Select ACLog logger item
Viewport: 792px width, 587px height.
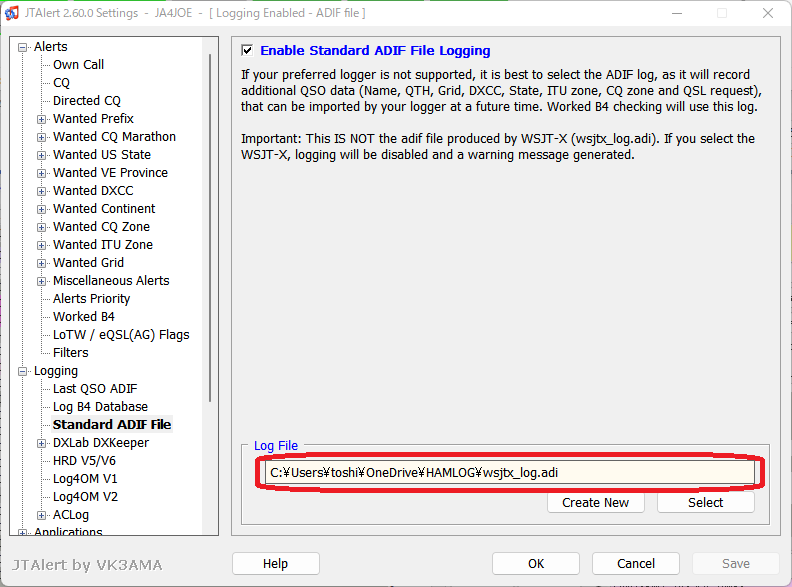point(71,515)
